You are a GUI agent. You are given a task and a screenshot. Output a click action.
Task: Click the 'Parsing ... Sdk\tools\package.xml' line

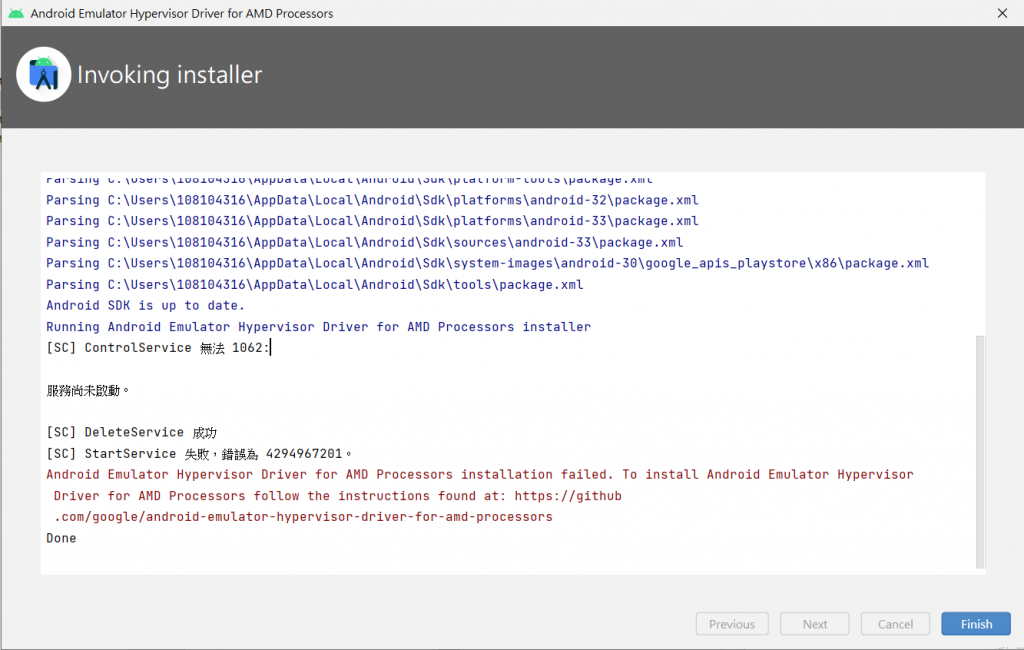pos(314,284)
